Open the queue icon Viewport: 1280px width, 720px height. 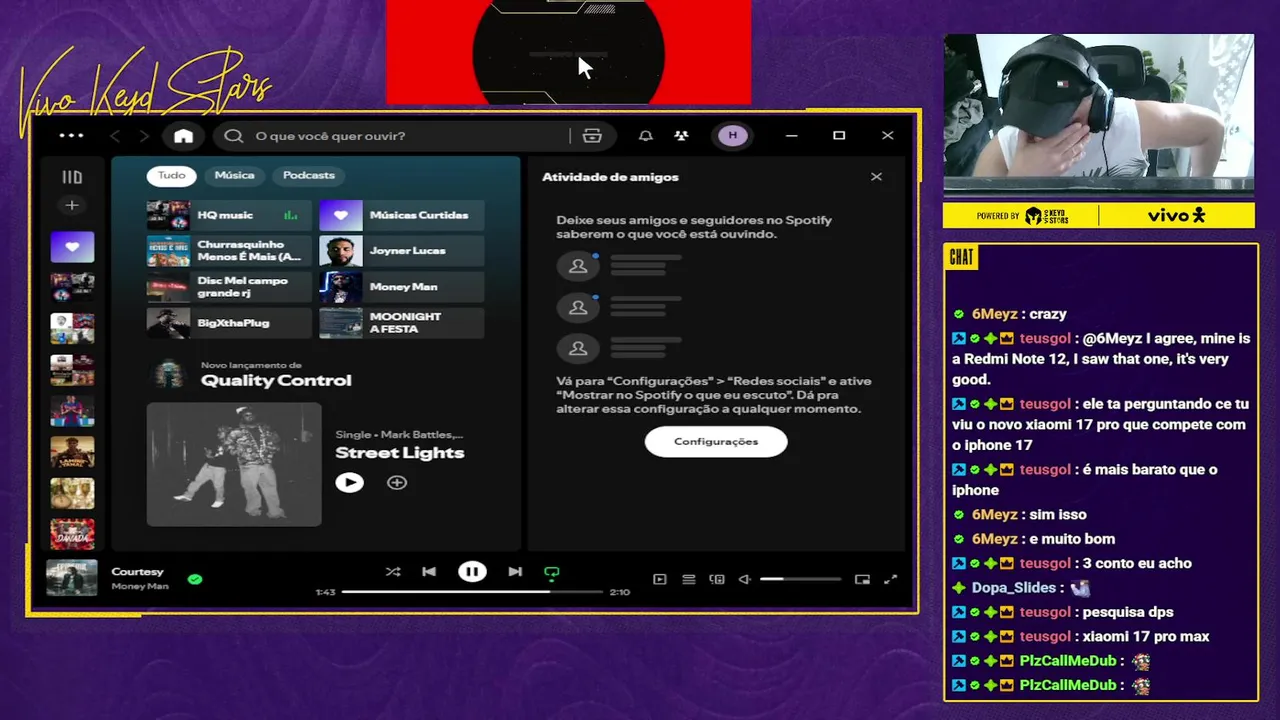pyautogui.click(x=689, y=579)
